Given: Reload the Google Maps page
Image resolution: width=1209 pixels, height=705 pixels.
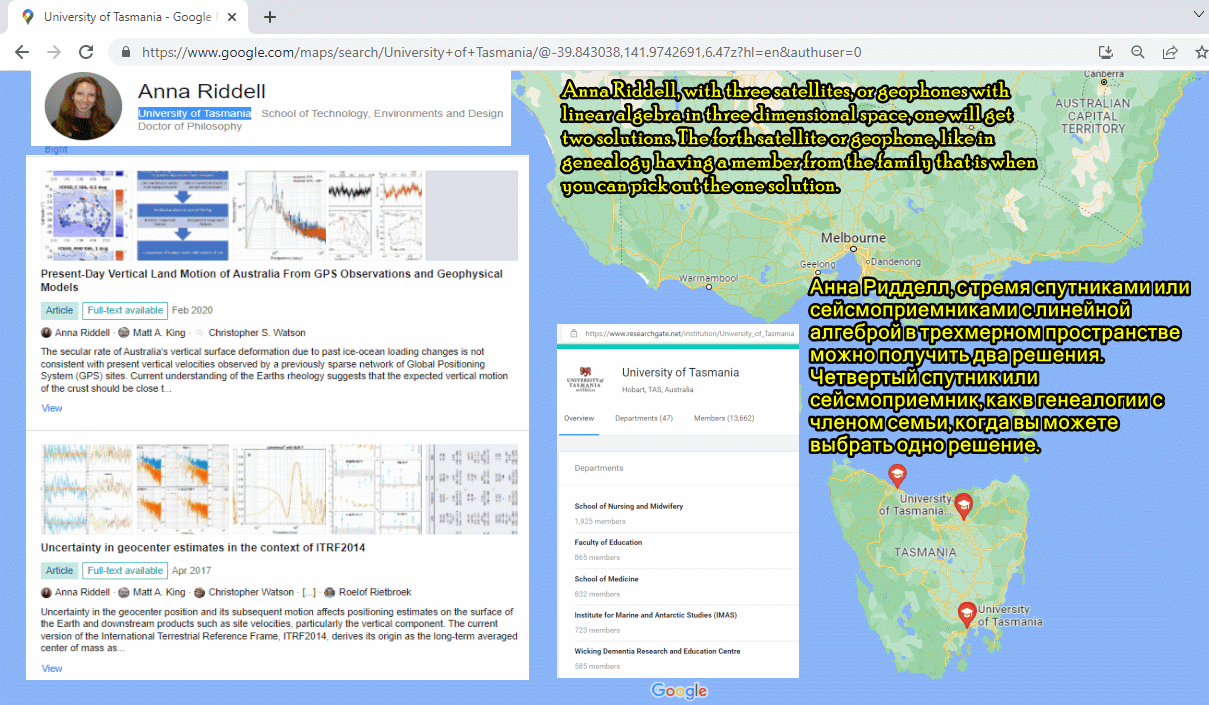Looking at the screenshot, I should click(86, 52).
